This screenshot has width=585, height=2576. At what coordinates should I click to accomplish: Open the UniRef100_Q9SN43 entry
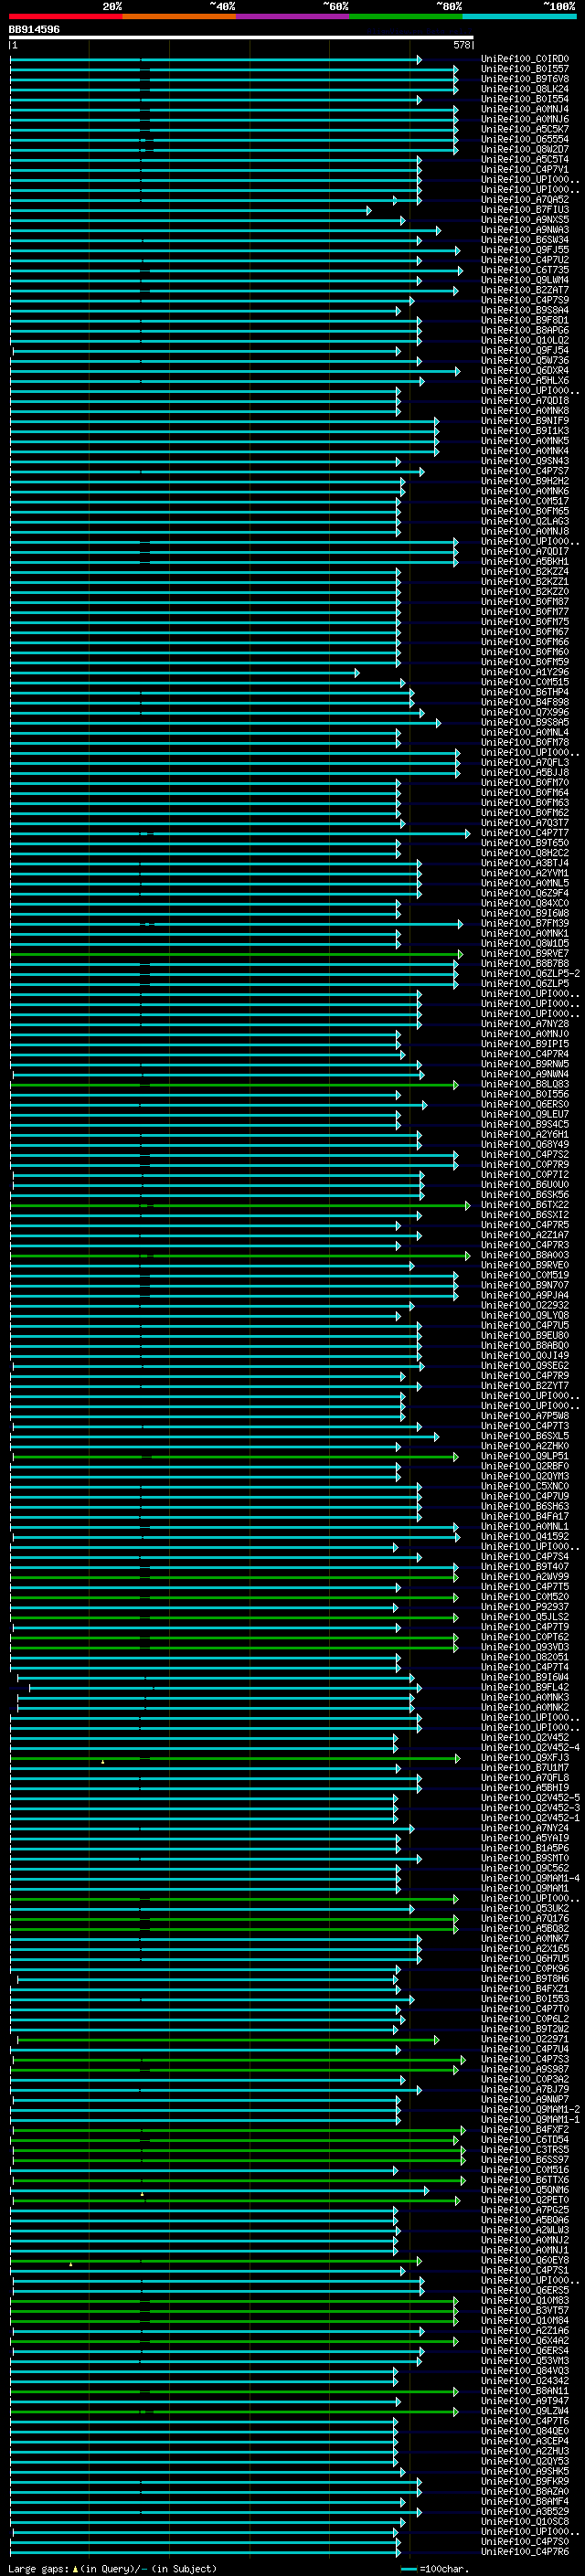click(x=525, y=461)
